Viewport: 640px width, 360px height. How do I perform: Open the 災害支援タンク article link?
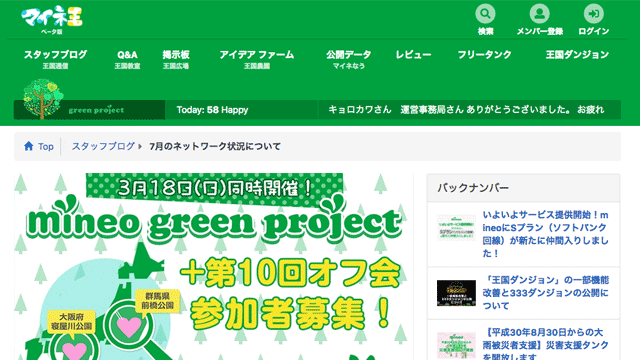pos(545,344)
